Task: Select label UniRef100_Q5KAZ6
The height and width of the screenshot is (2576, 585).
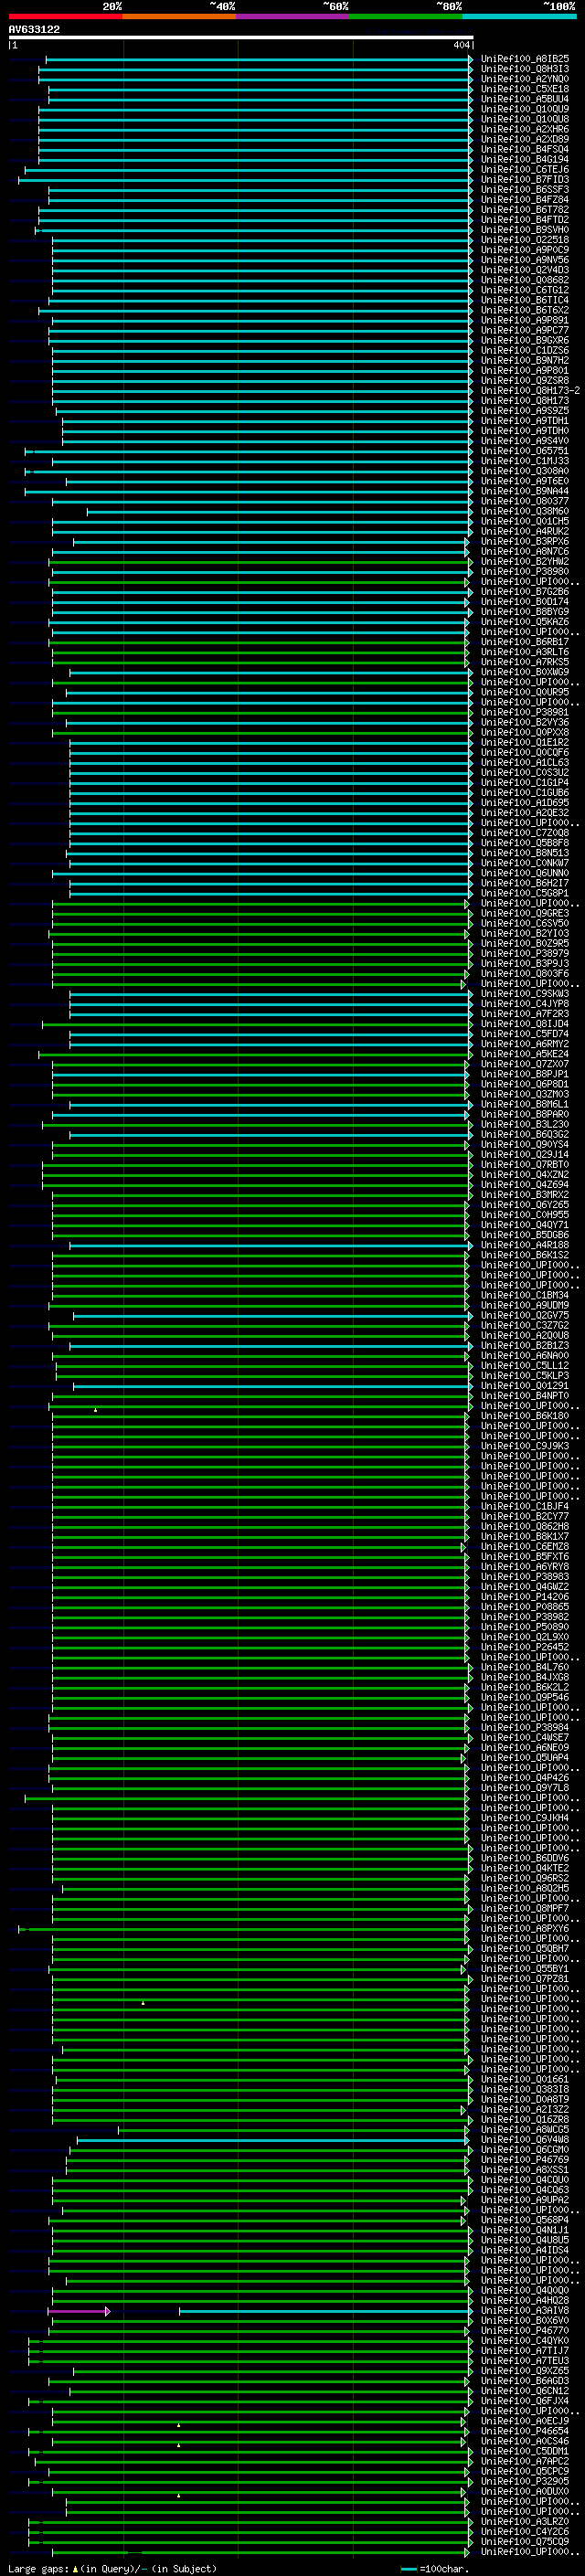Action: (525, 622)
